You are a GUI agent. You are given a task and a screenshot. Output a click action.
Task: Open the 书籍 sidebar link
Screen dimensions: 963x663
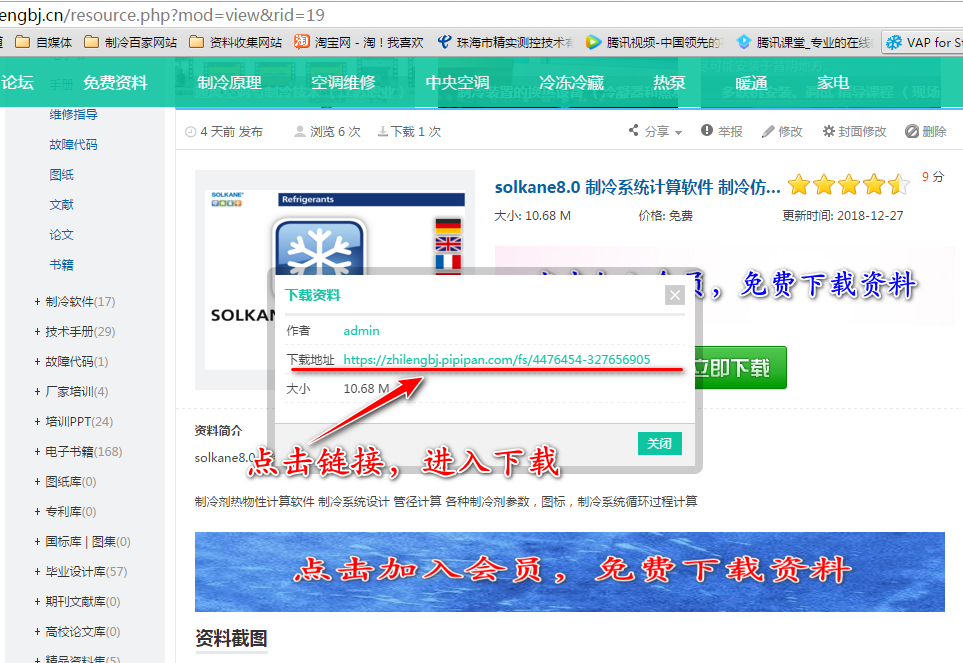[x=61, y=265]
